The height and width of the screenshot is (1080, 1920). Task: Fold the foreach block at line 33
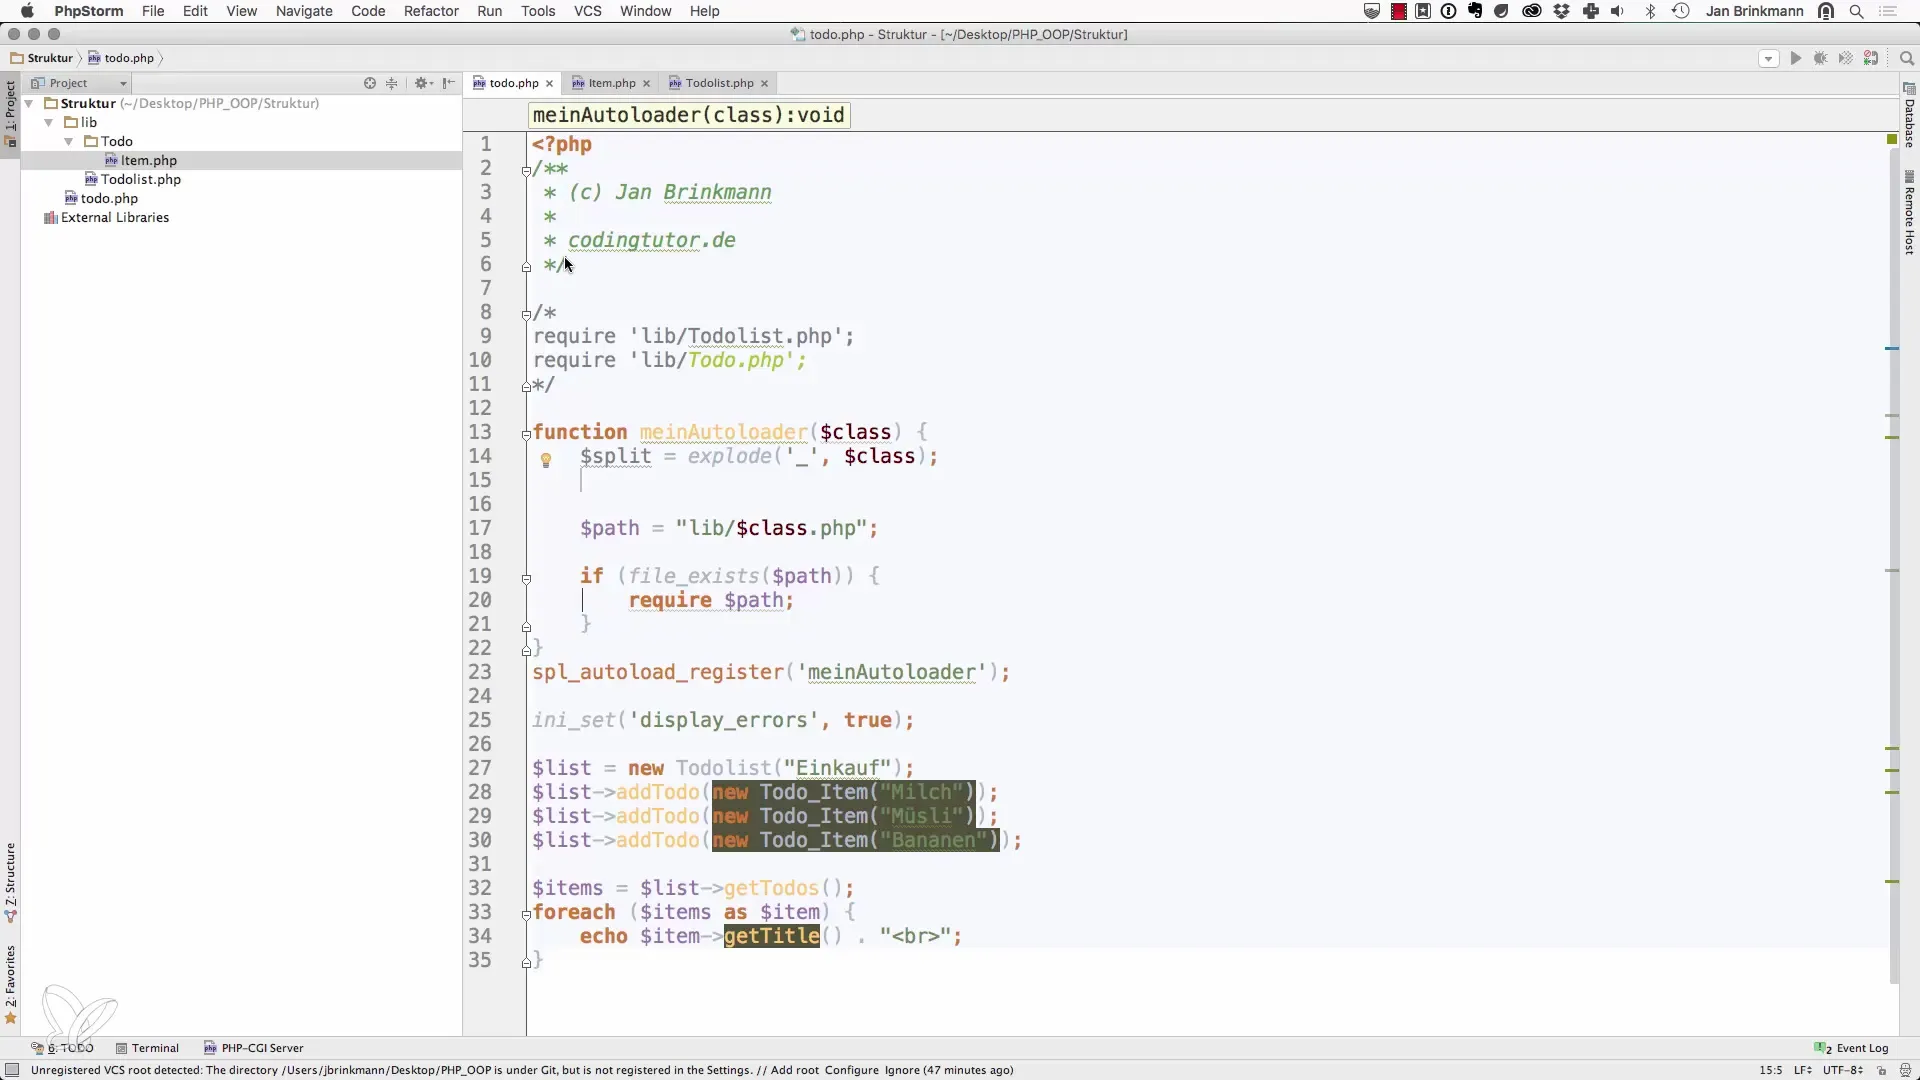click(x=526, y=914)
